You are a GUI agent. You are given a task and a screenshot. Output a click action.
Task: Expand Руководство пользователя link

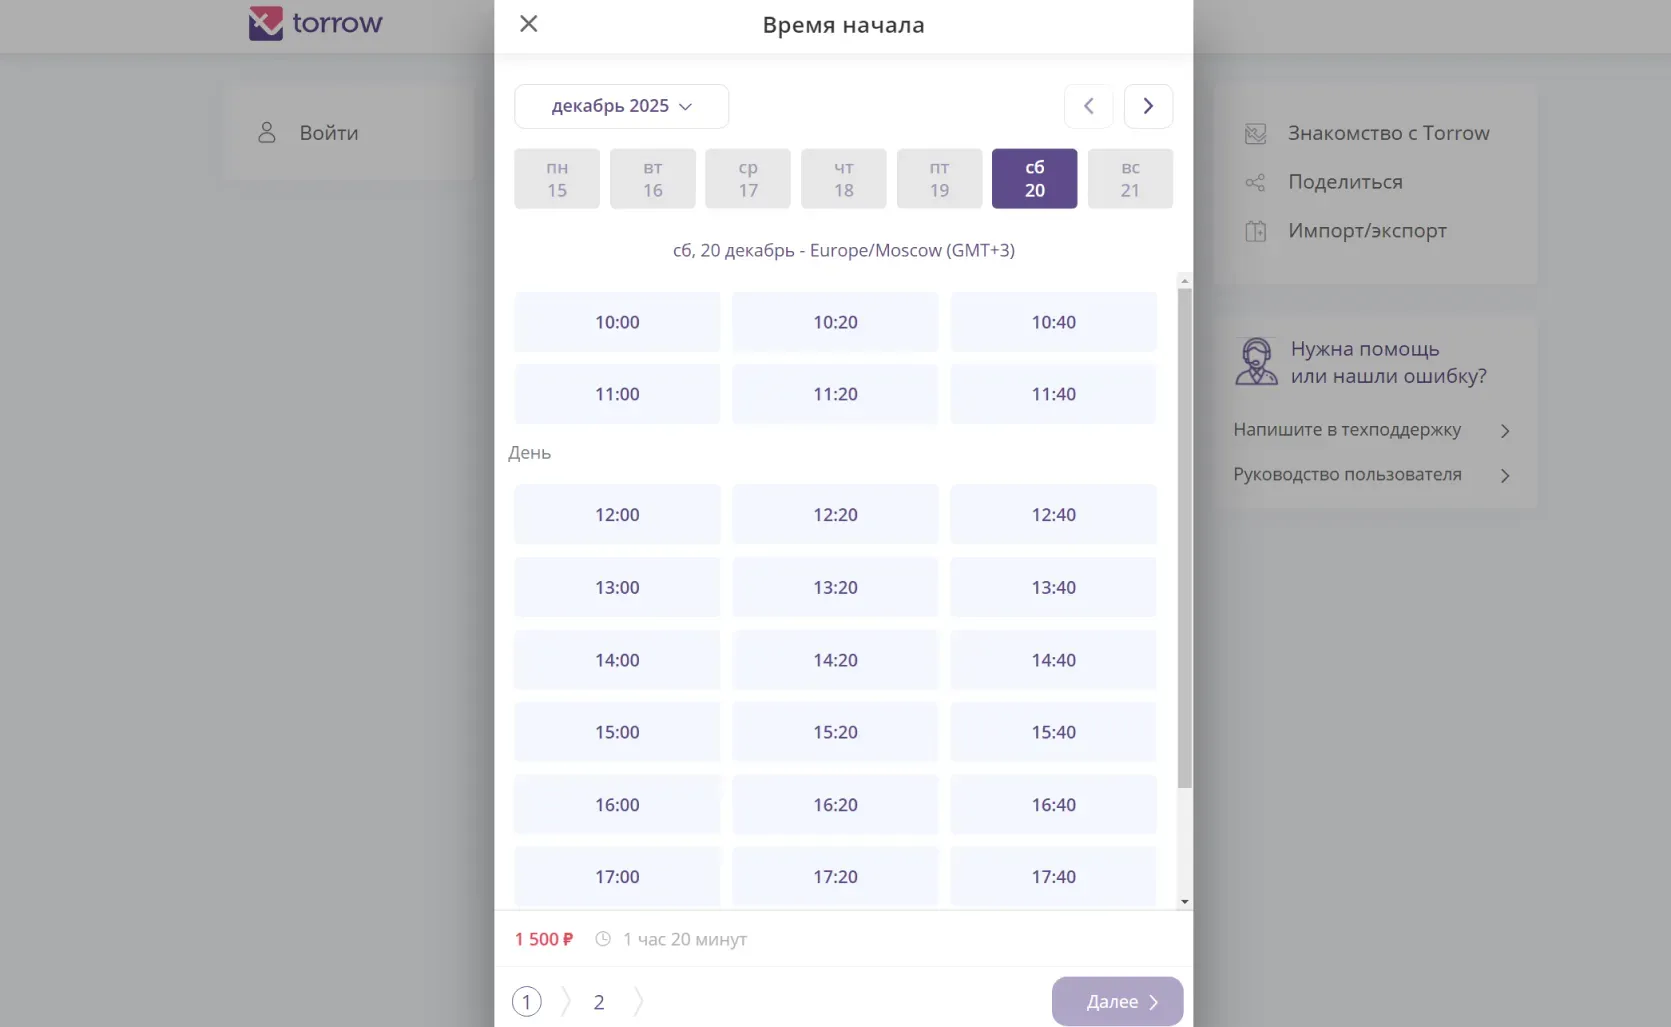pyautogui.click(x=1505, y=476)
